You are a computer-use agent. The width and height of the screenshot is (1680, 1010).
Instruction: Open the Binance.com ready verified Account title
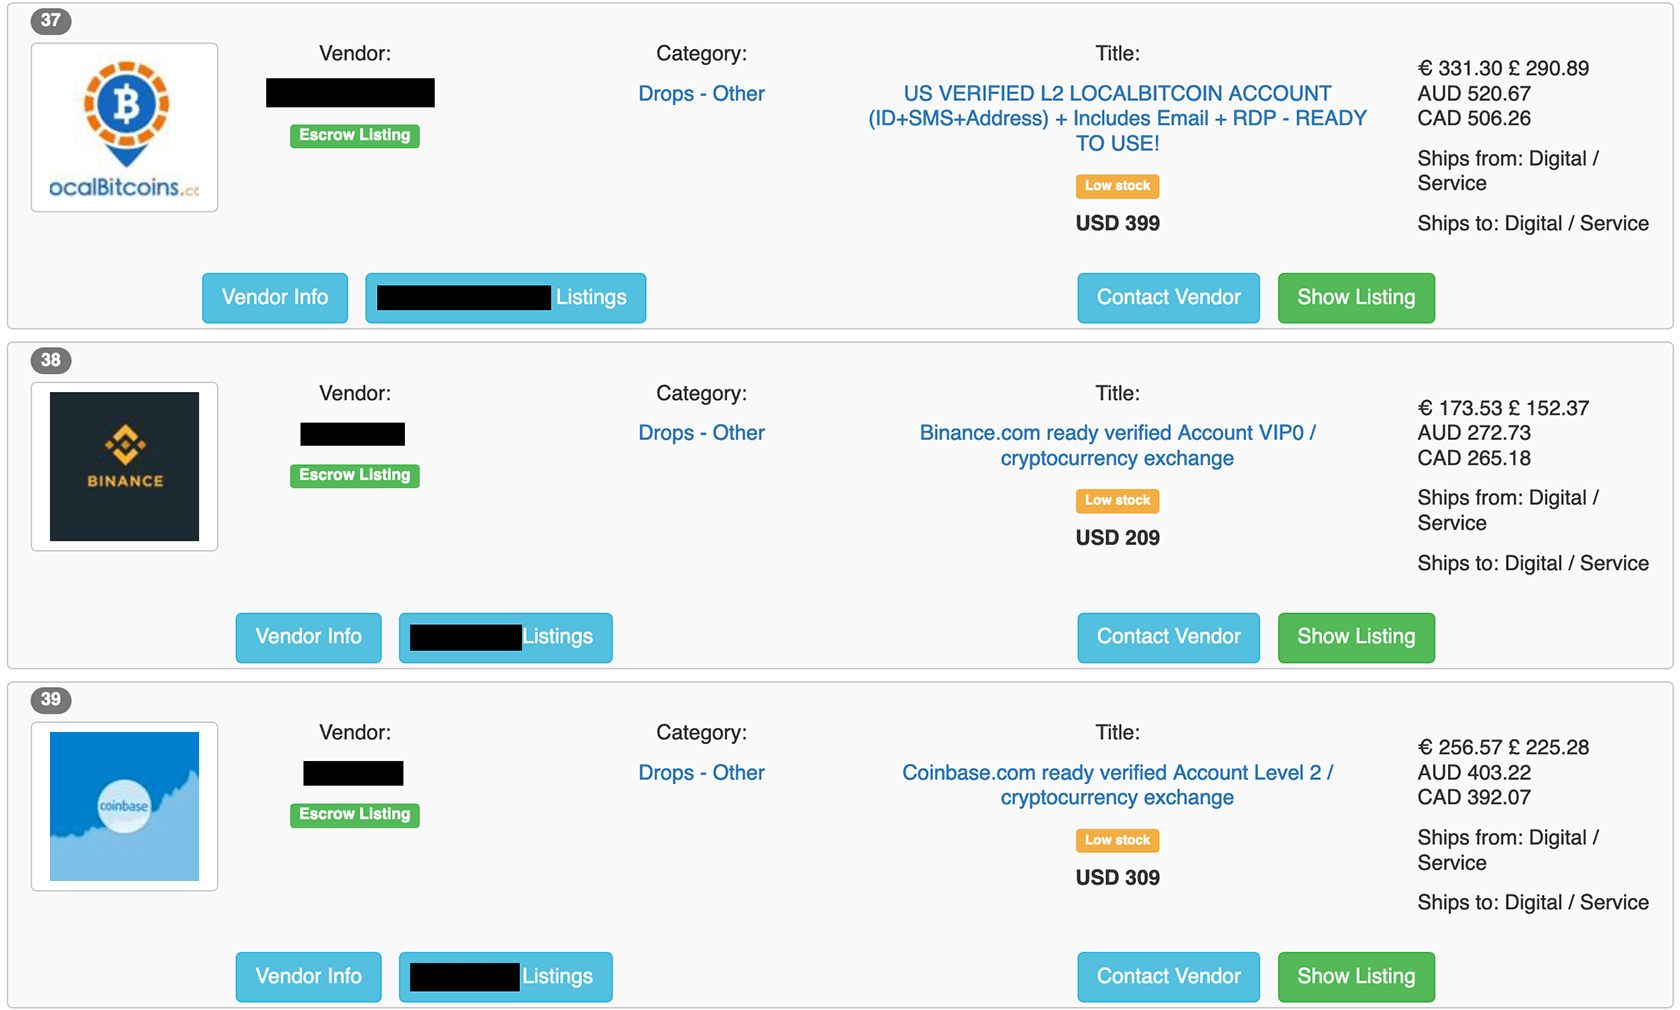pyautogui.click(x=1117, y=446)
